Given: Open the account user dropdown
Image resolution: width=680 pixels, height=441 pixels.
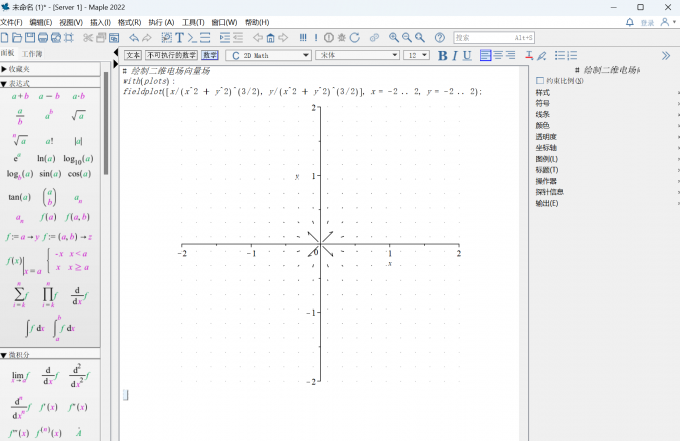Looking at the screenshot, I should (668, 22).
